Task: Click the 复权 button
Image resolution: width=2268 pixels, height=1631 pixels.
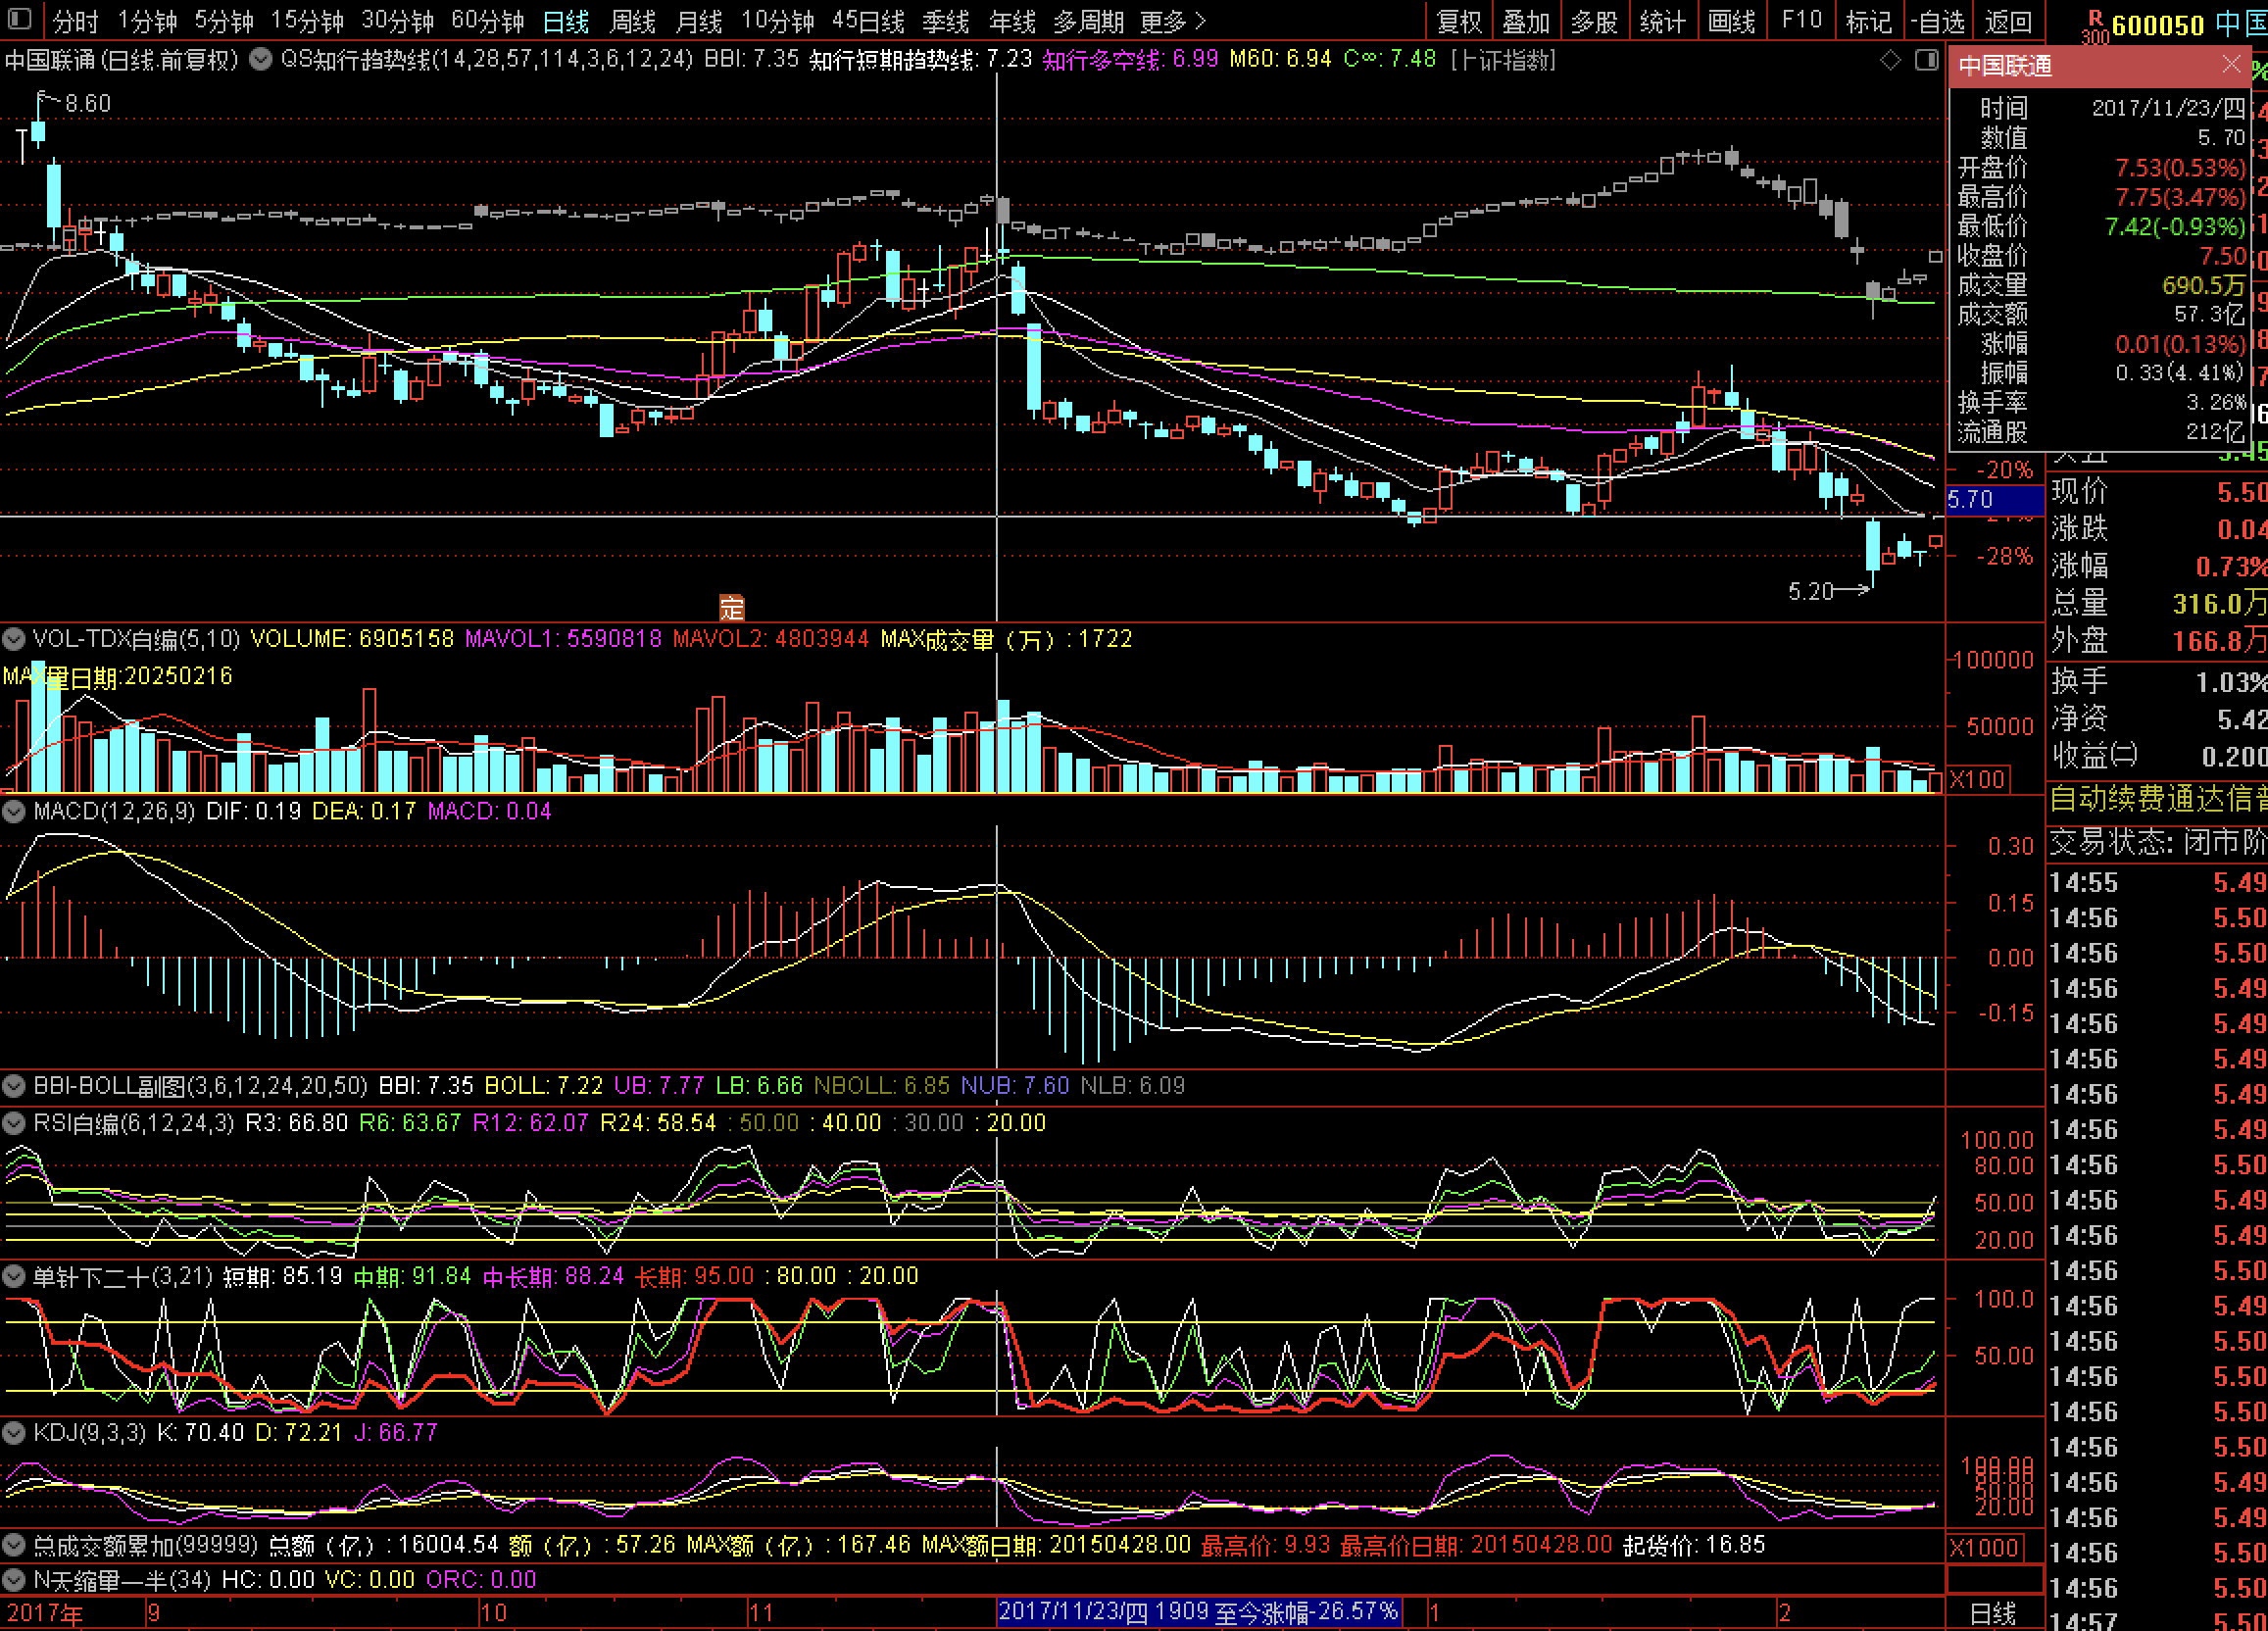Action: click(x=1458, y=21)
